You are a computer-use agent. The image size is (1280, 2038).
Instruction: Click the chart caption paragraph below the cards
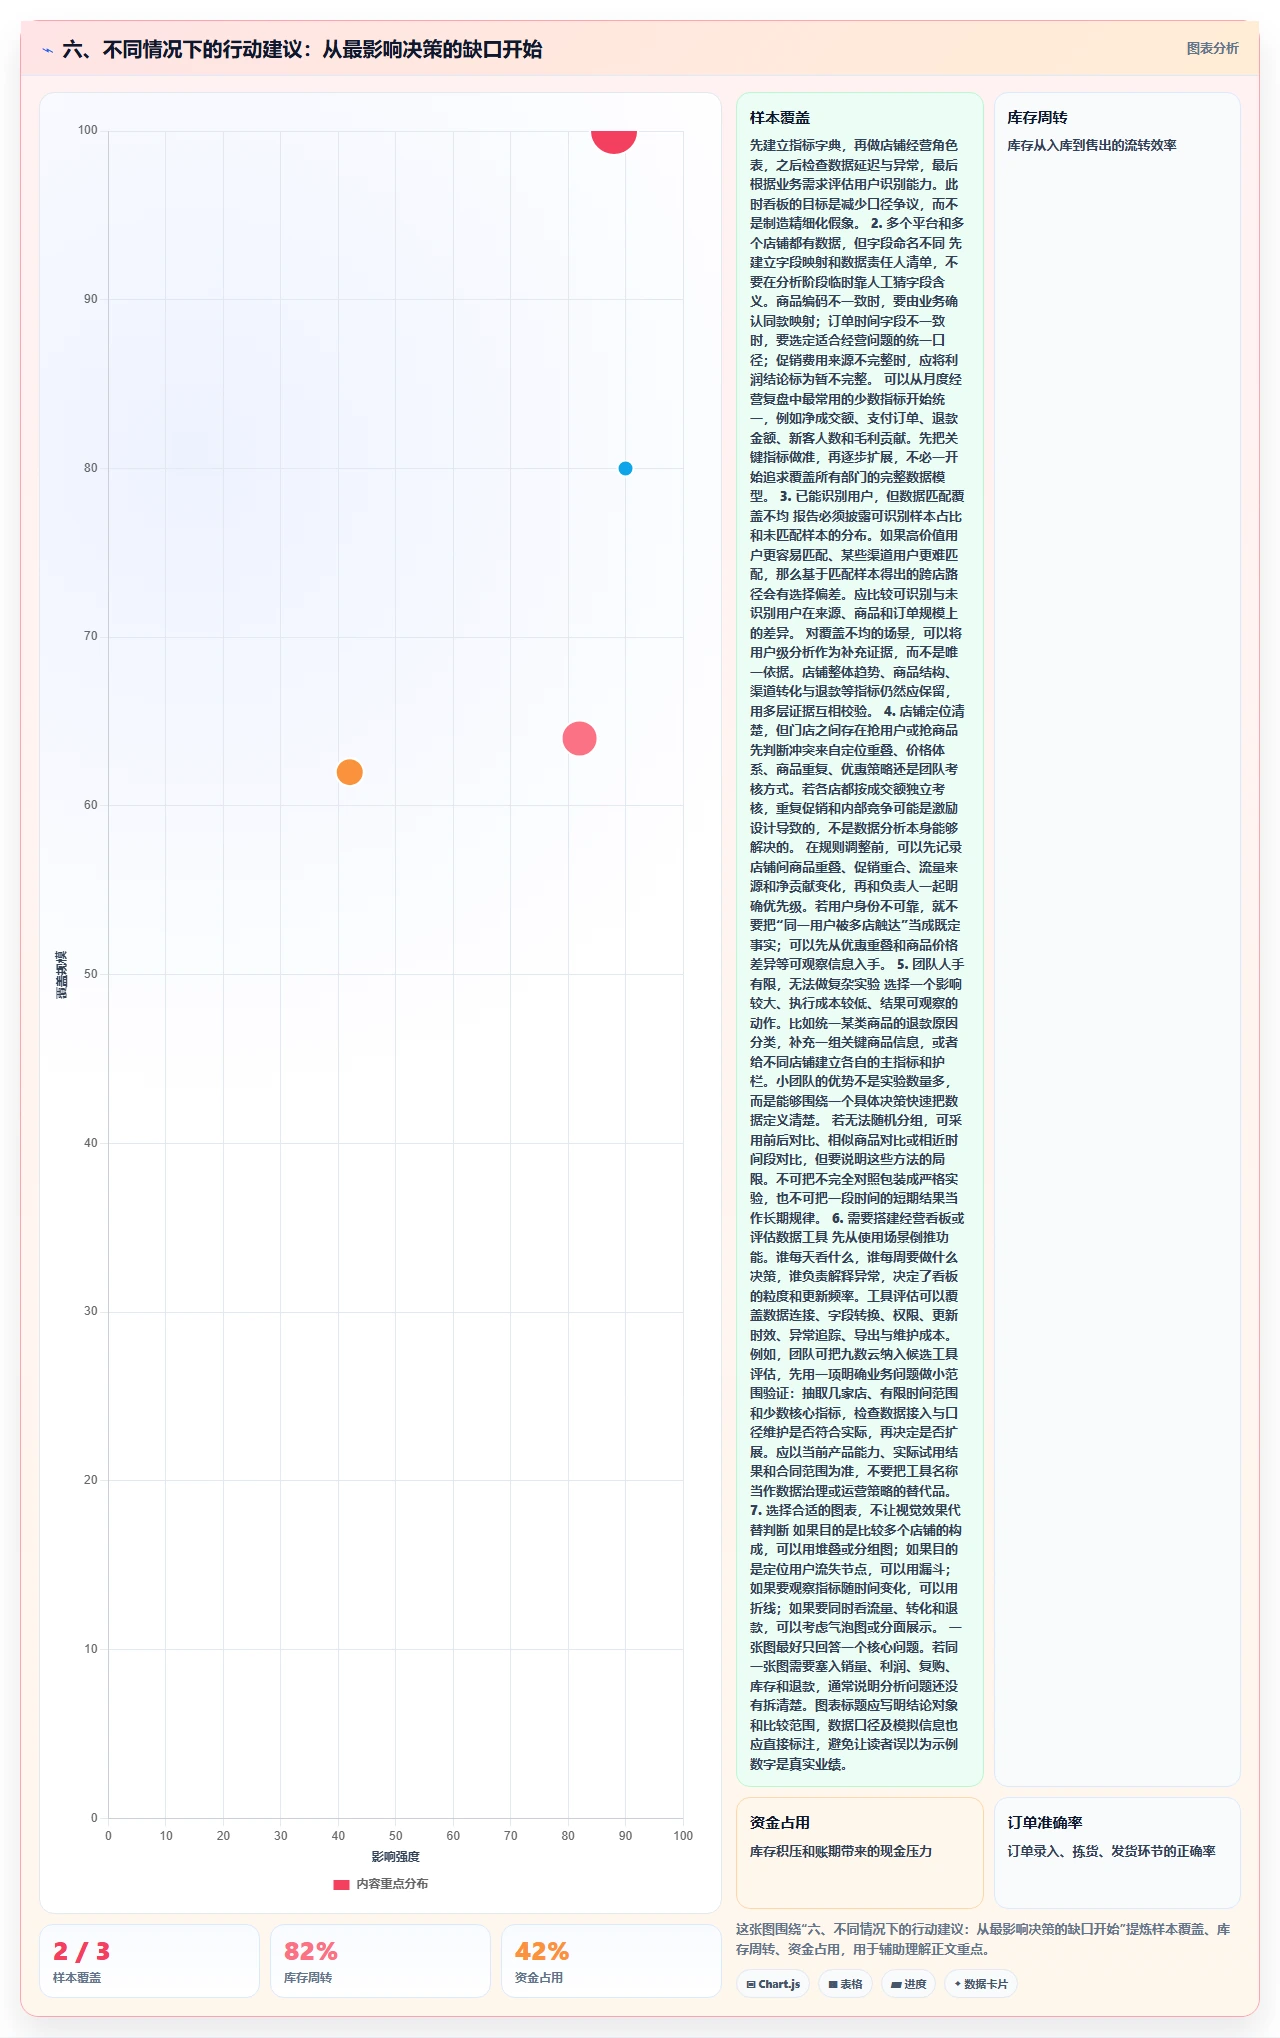click(x=987, y=1939)
